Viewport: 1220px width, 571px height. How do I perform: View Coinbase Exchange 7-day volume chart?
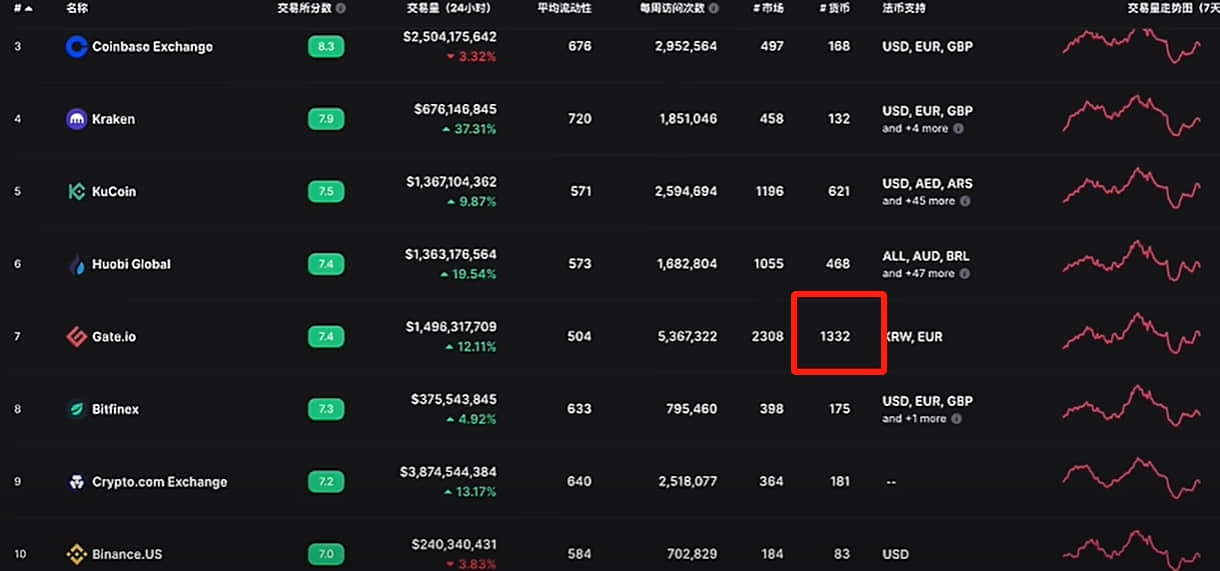click(1131, 46)
